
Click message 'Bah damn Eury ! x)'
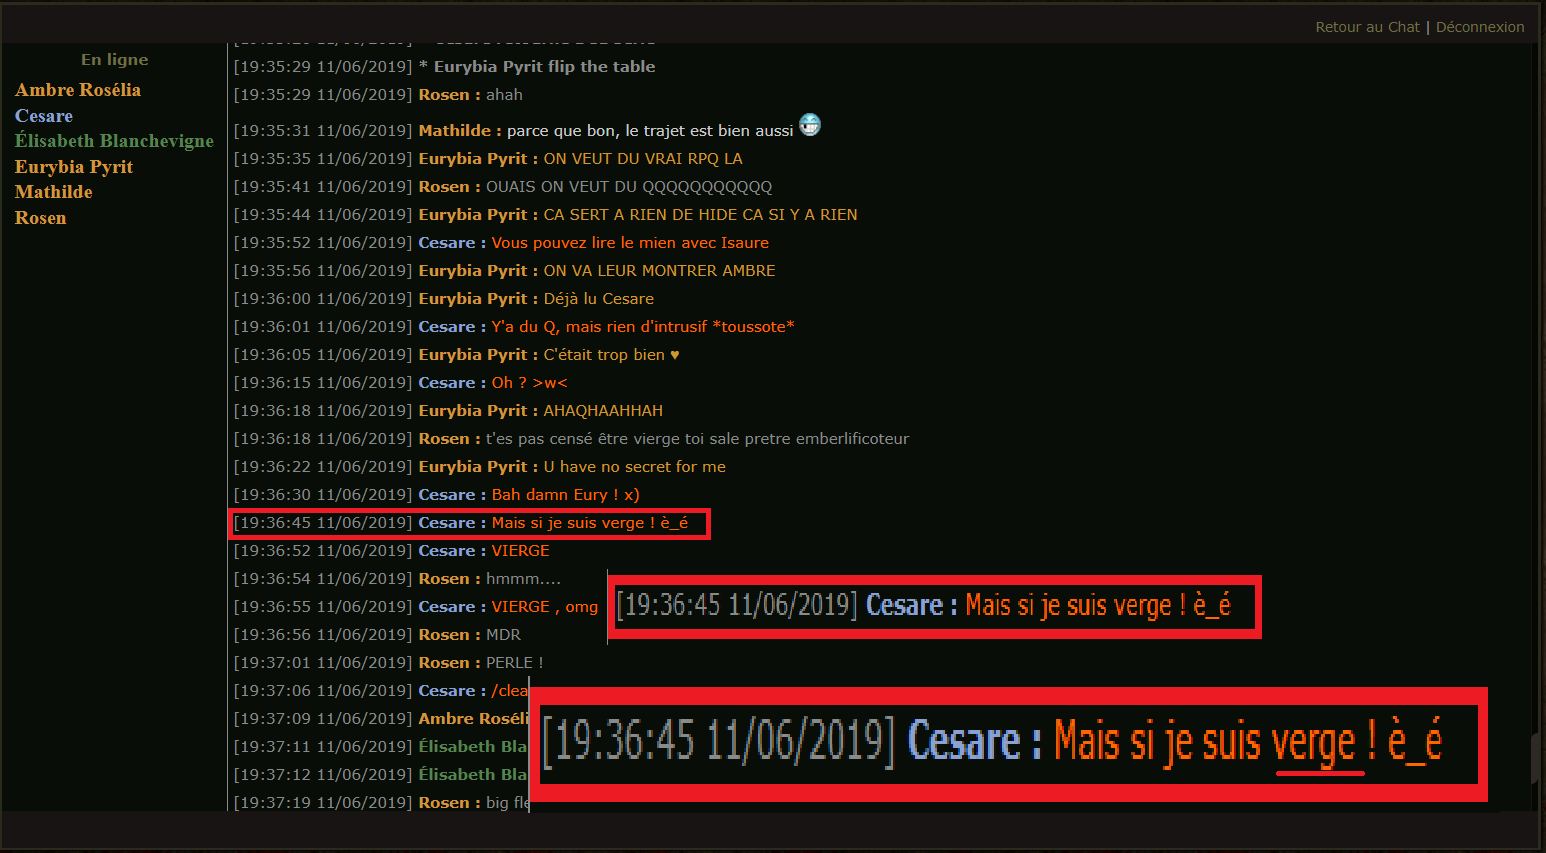click(566, 495)
